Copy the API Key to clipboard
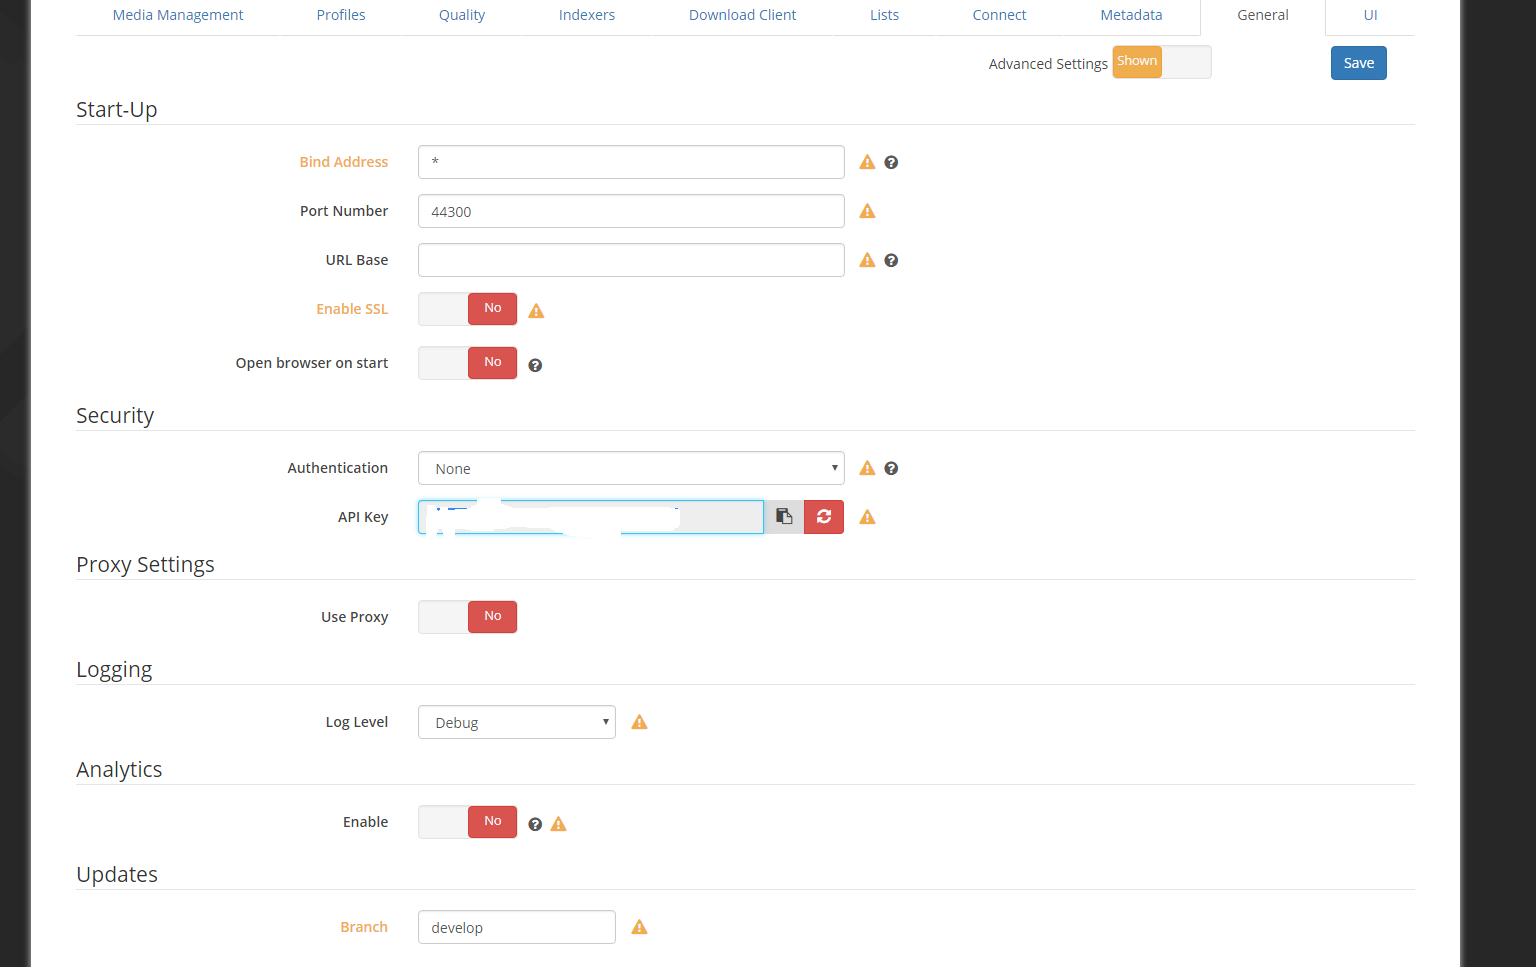The width and height of the screenshot is (1536, 967). click(x=784, y=516)
